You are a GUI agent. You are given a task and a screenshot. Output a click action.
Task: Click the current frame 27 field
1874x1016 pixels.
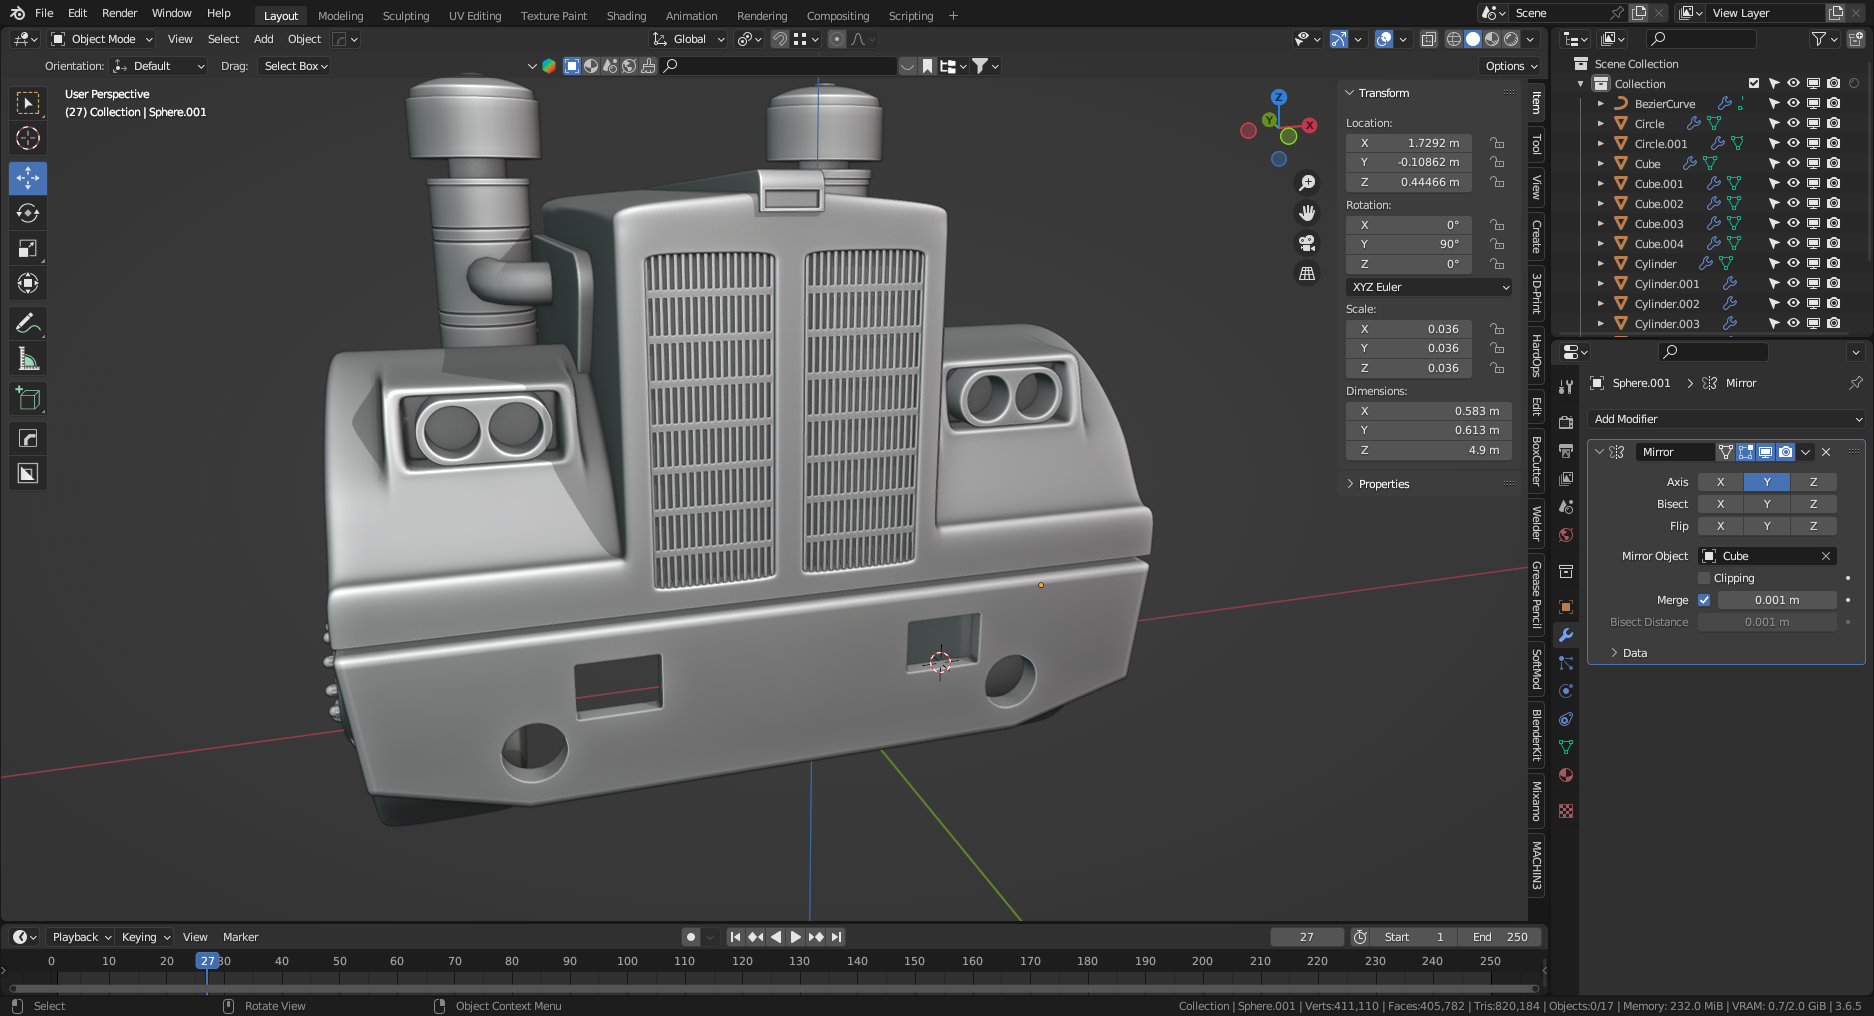coord(1307,937)
